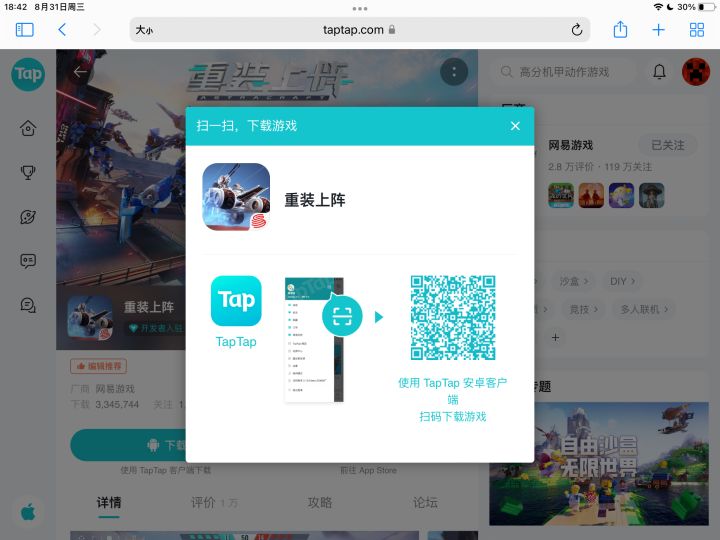Expand the 沙盒 tag
720x540 pixels.
click(x=574, y=281)
